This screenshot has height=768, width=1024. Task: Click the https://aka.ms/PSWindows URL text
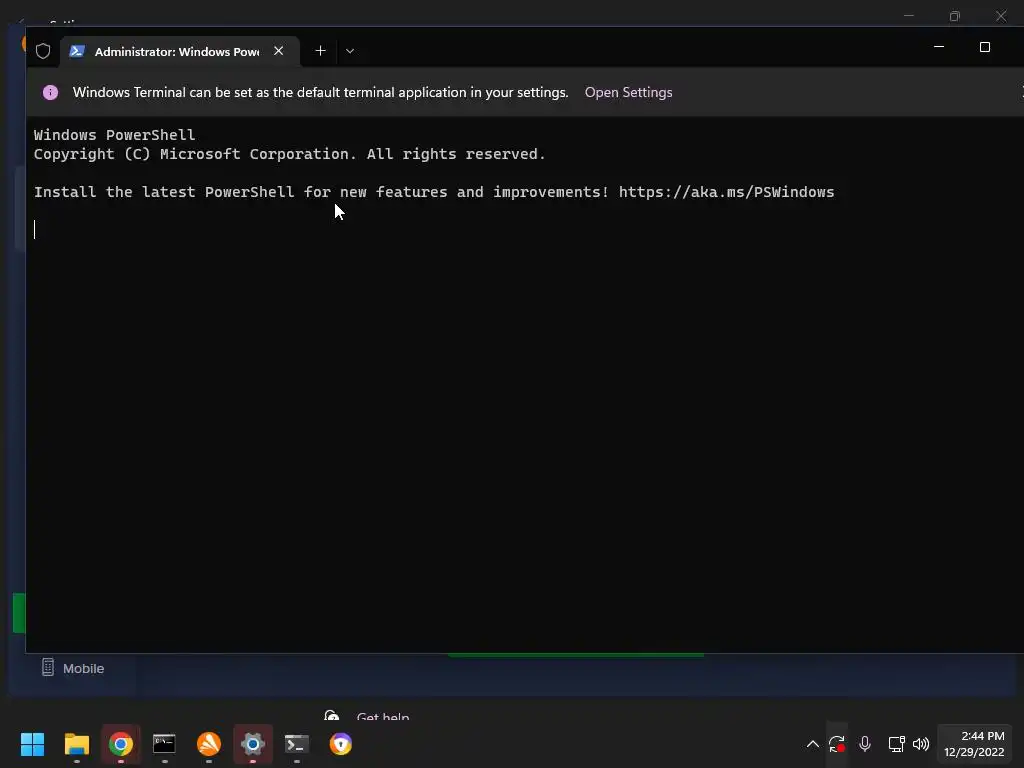726,192
